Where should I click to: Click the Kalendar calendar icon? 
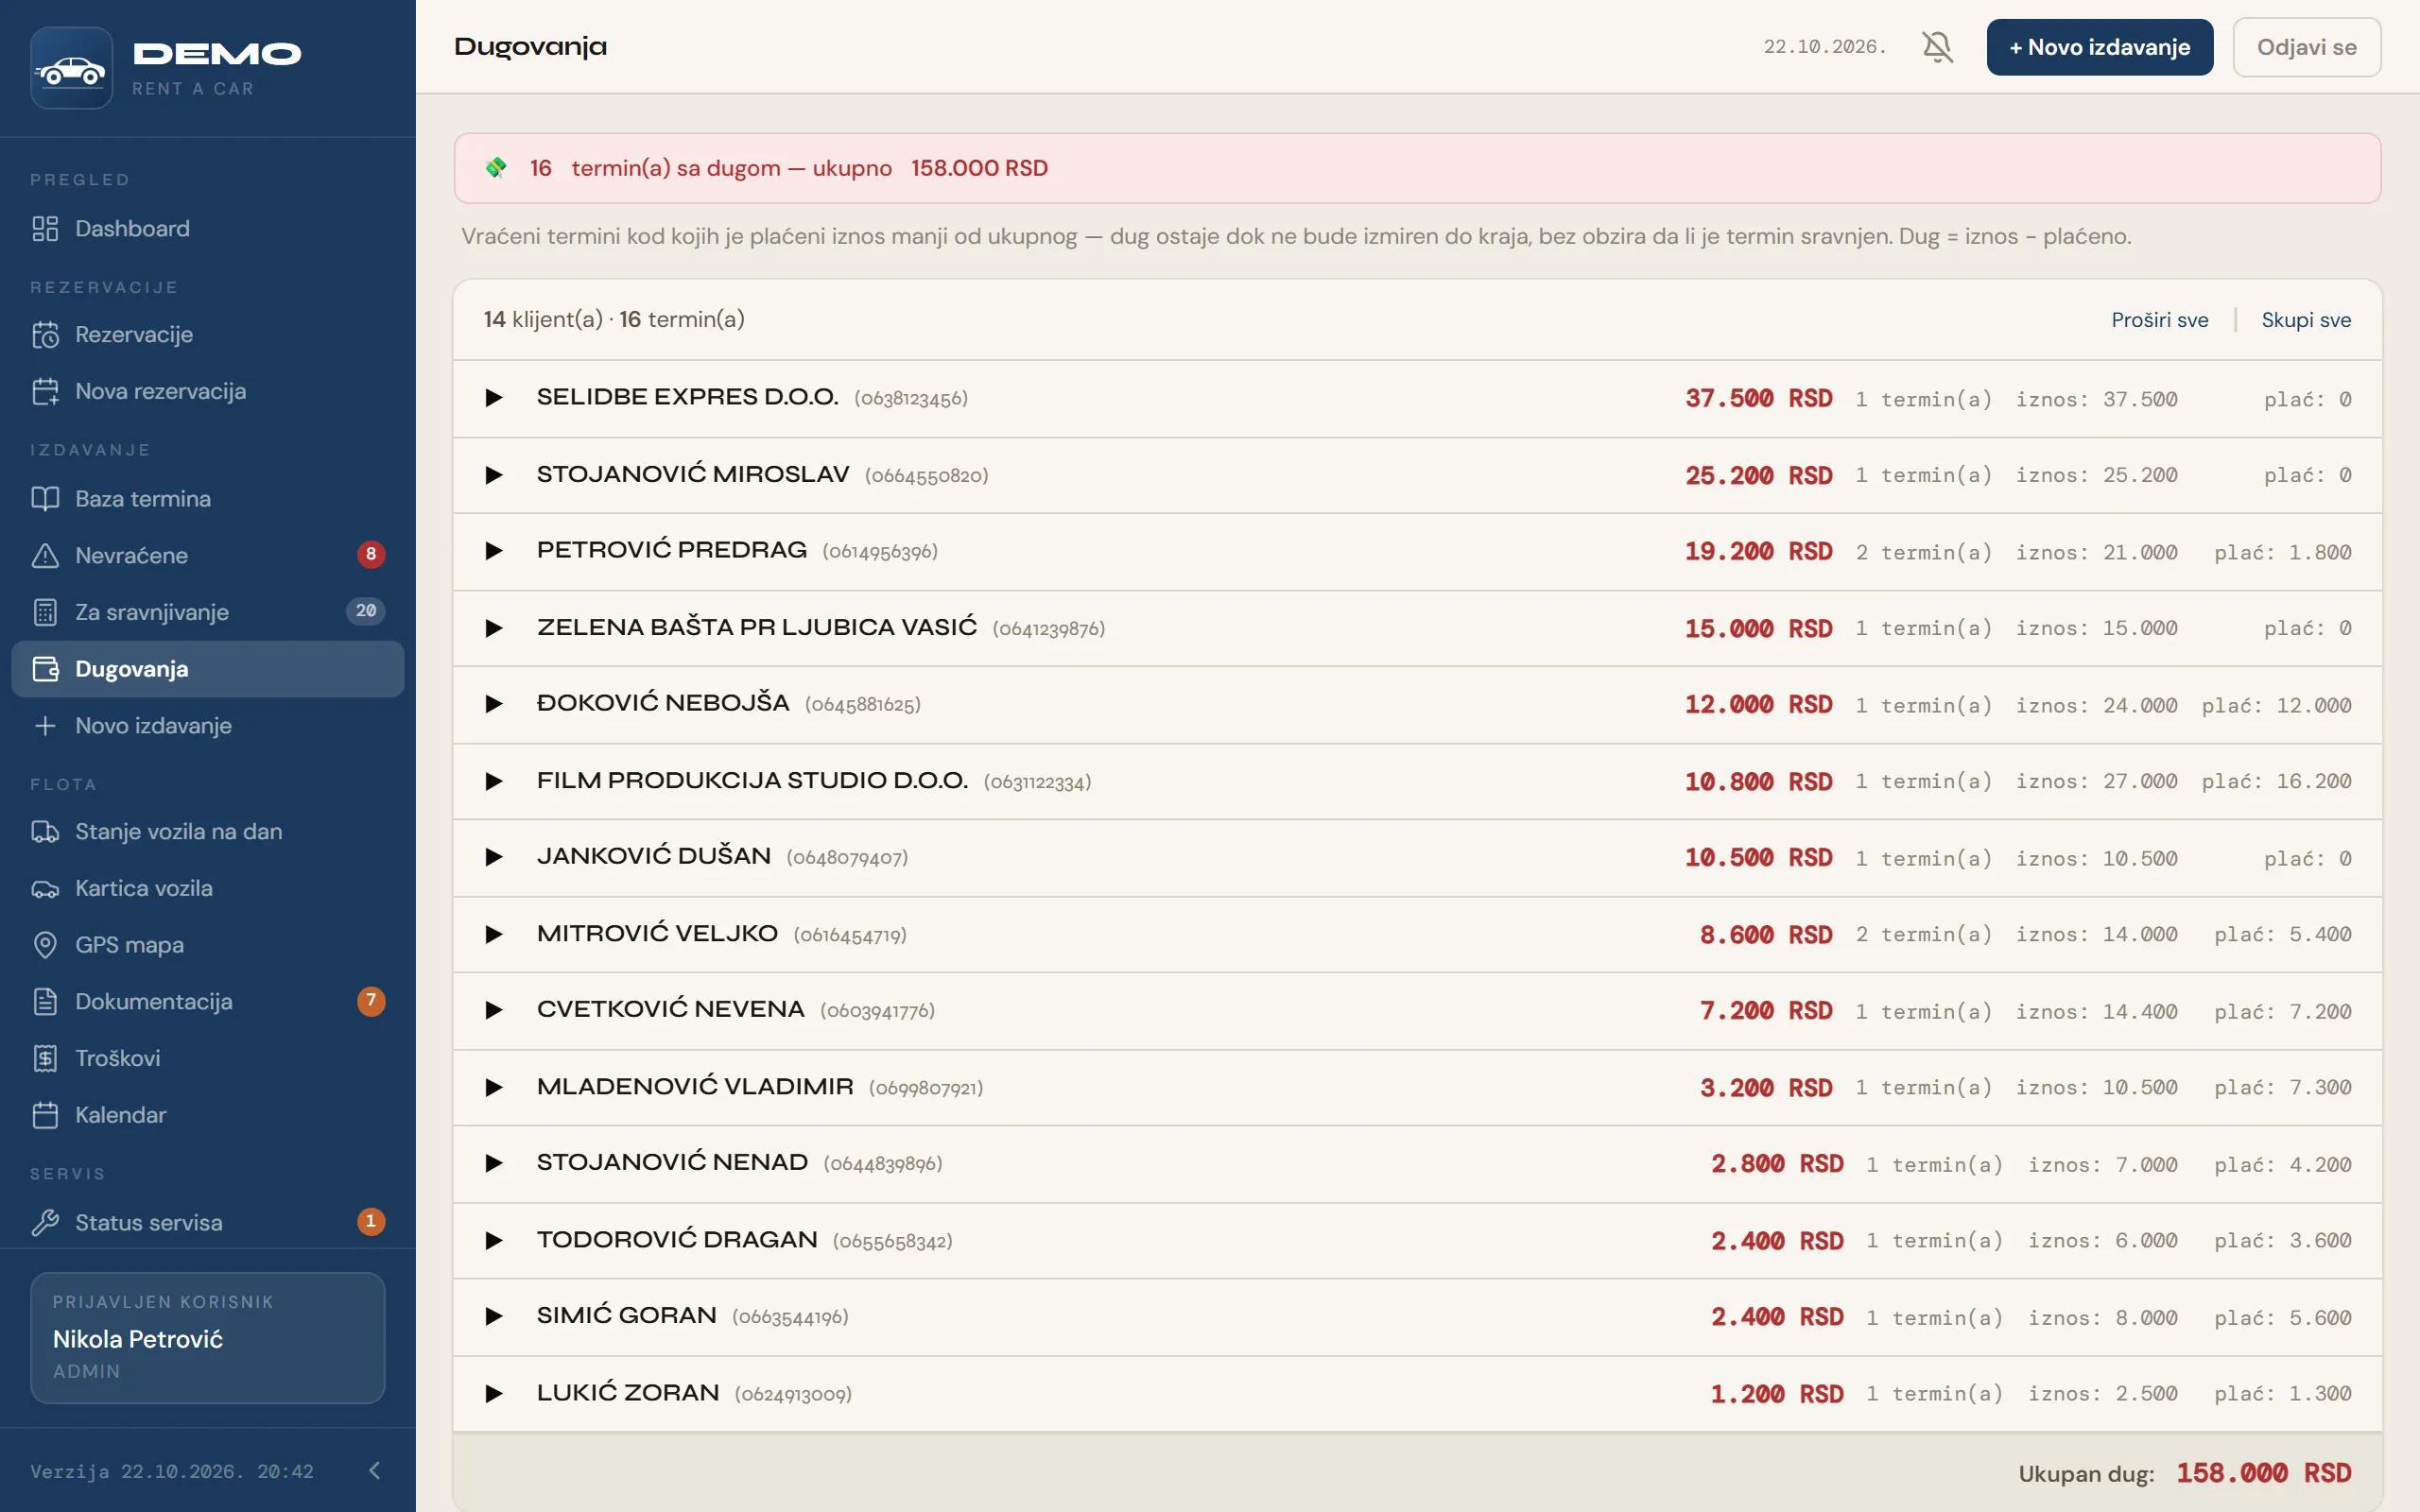coord(45,1115)
